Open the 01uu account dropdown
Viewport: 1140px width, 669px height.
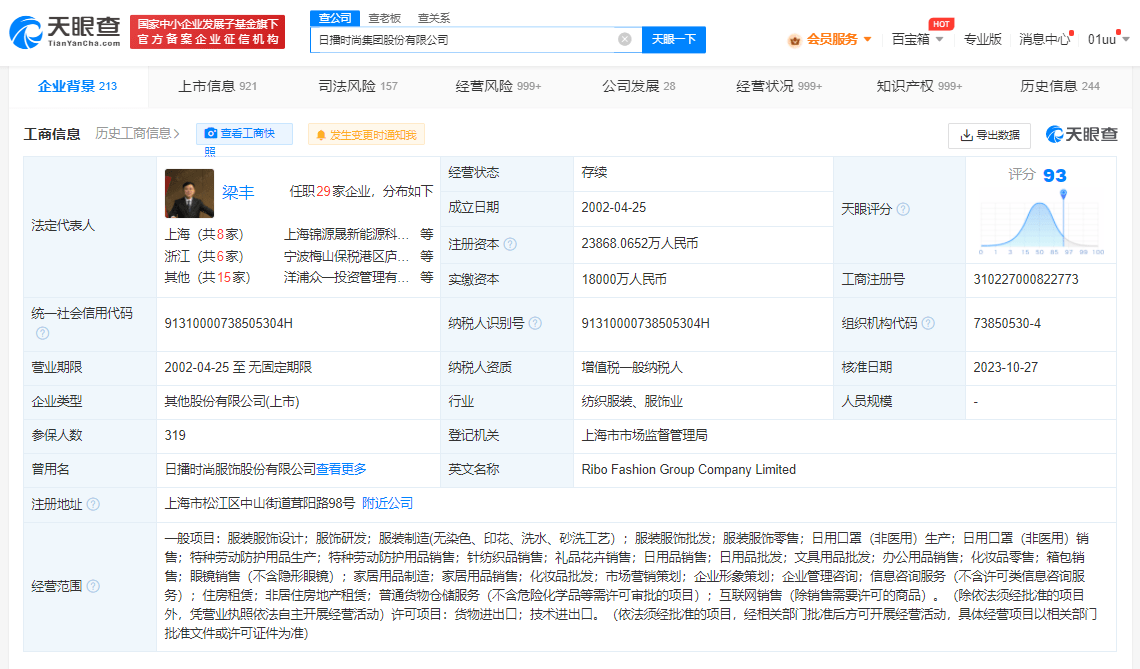click(1108, 39)
